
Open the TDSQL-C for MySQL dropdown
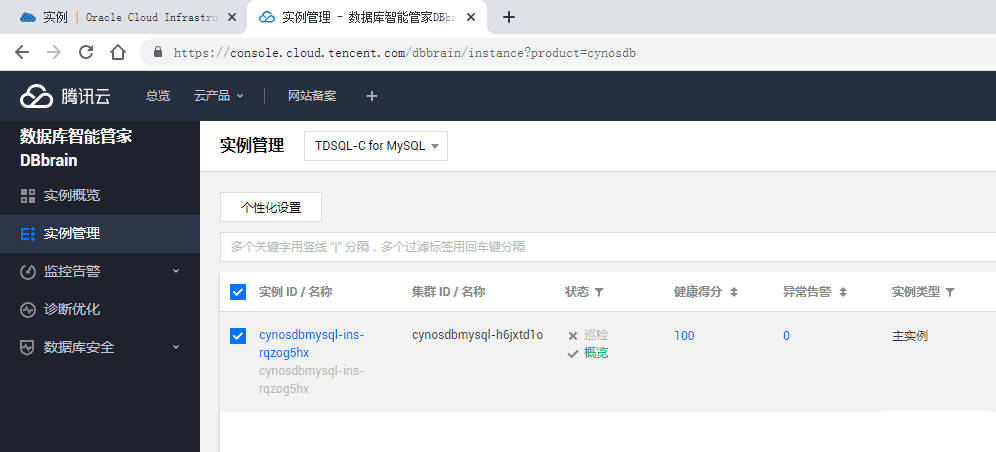[376, 146]
